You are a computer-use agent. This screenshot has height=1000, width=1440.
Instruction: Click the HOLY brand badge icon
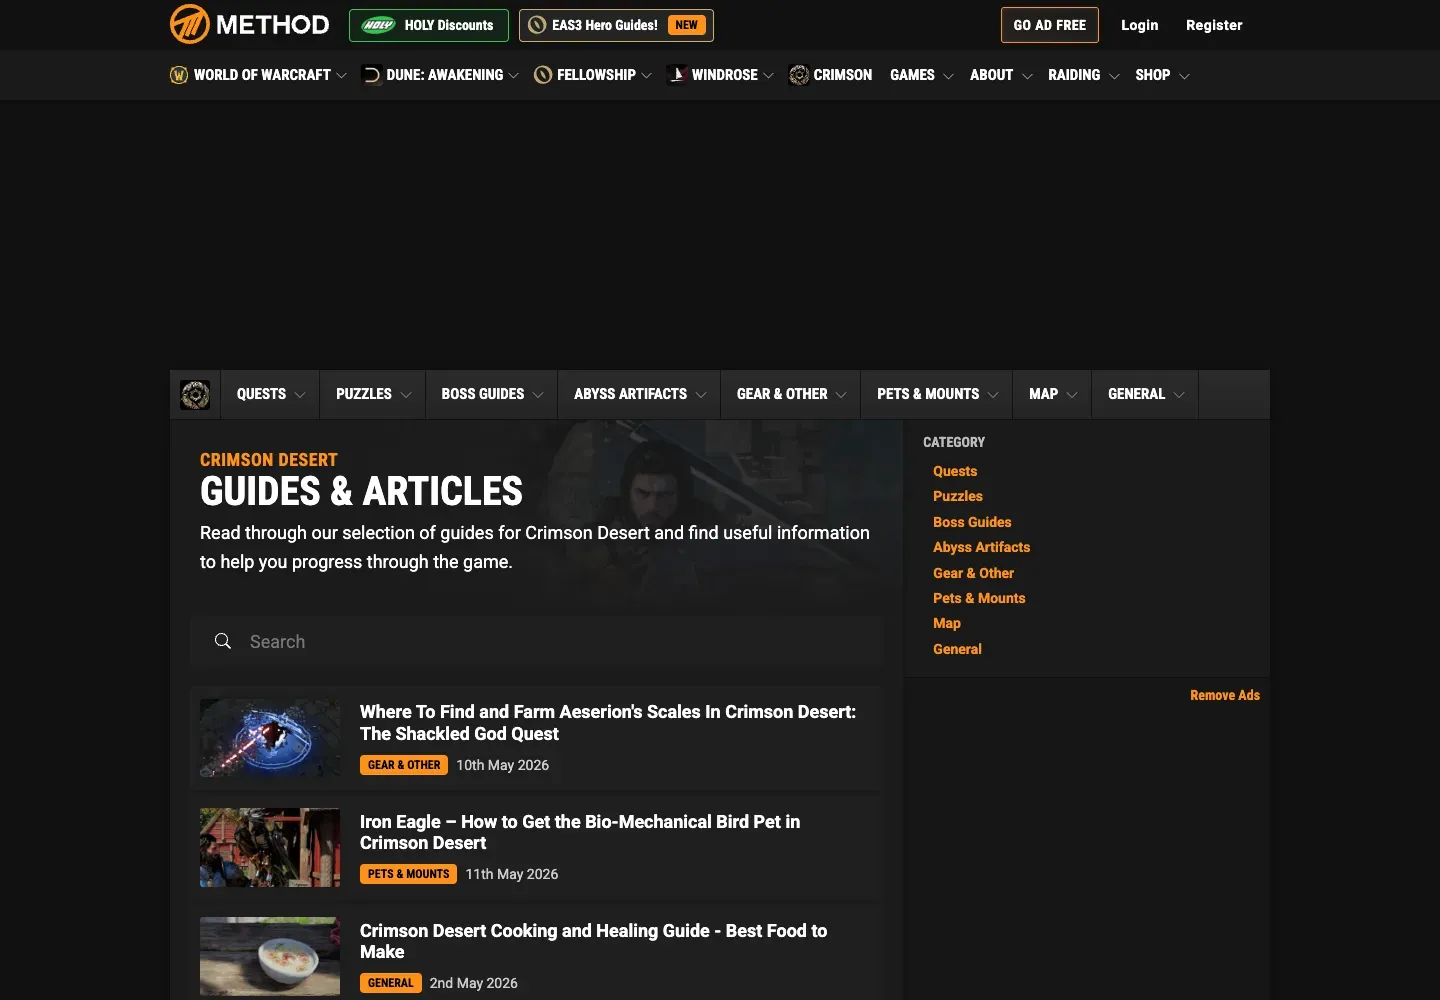pyautogui.click(x=378, y=25)
